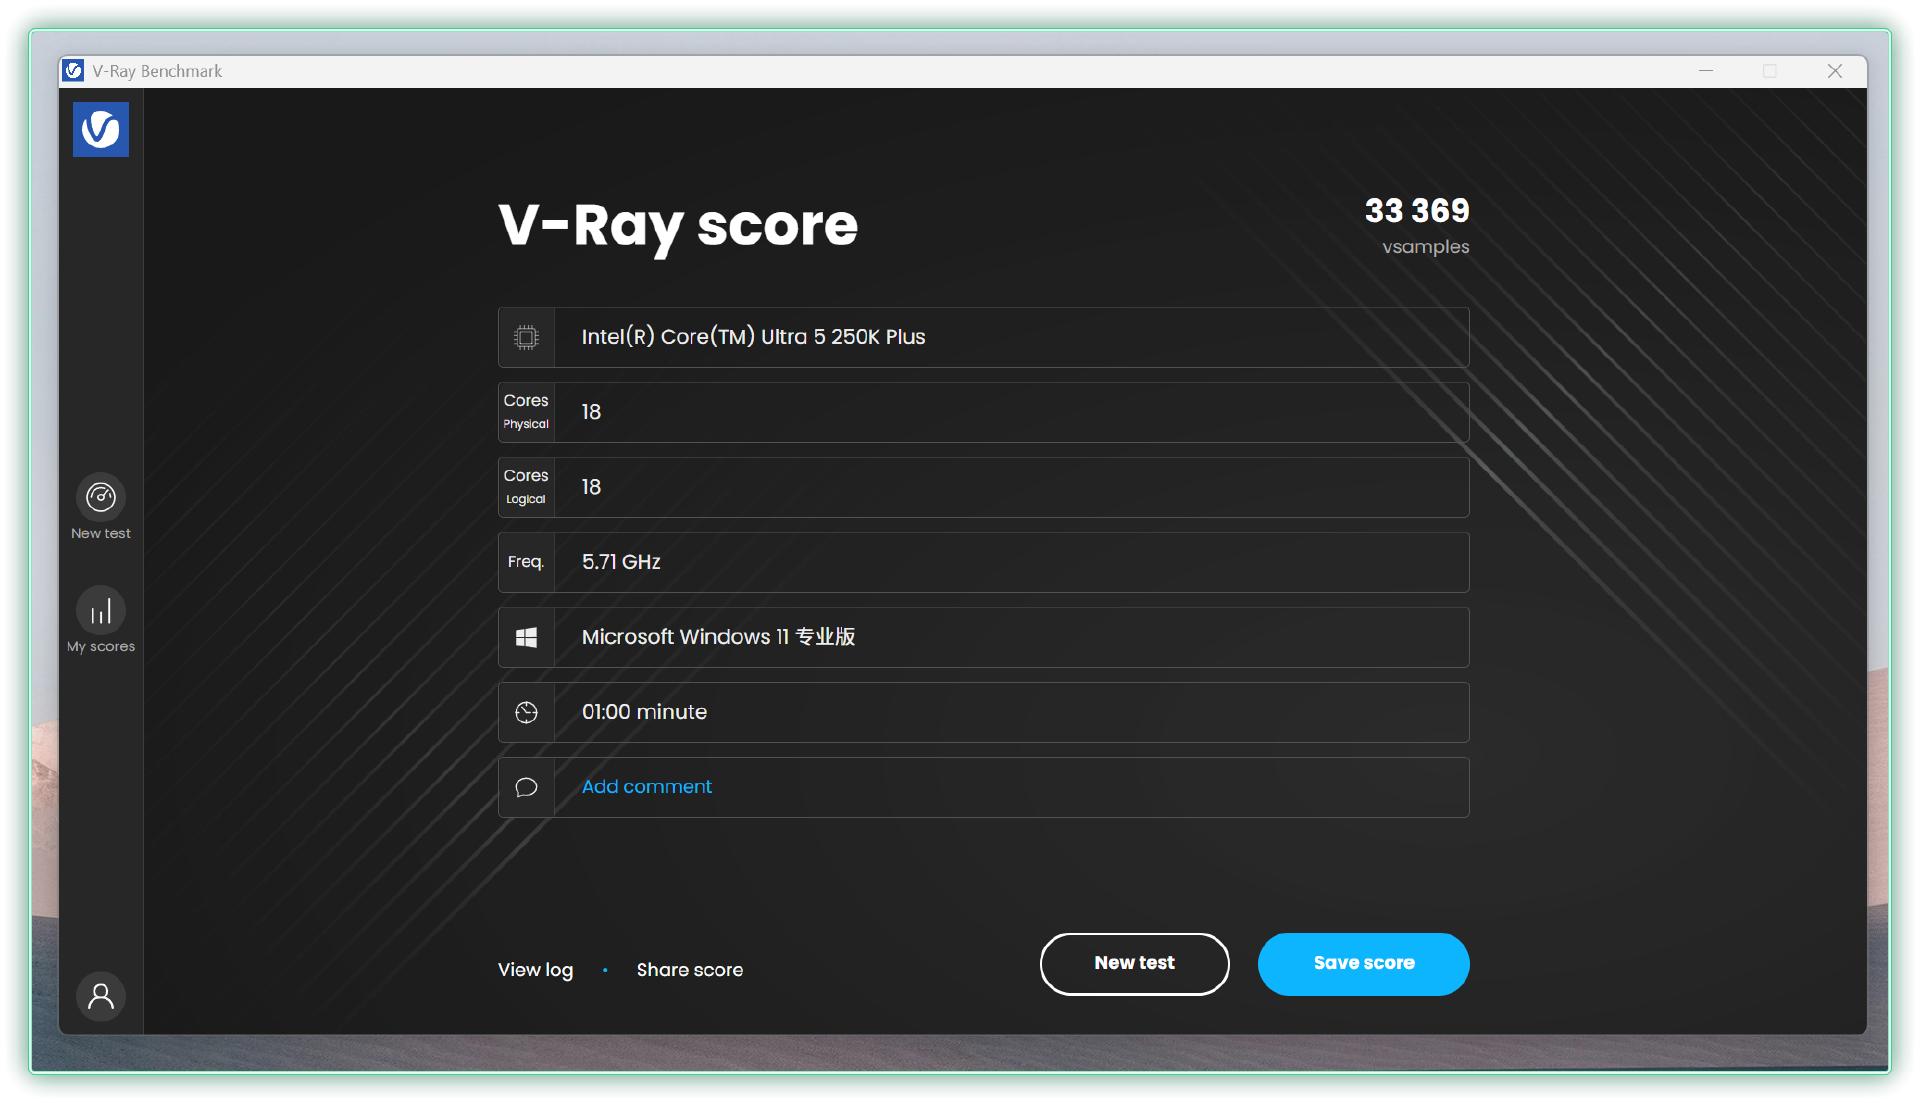Viewport: 1920px width, 1103px height.
Task: Open the user account profile icon
Action: [101, 996]
